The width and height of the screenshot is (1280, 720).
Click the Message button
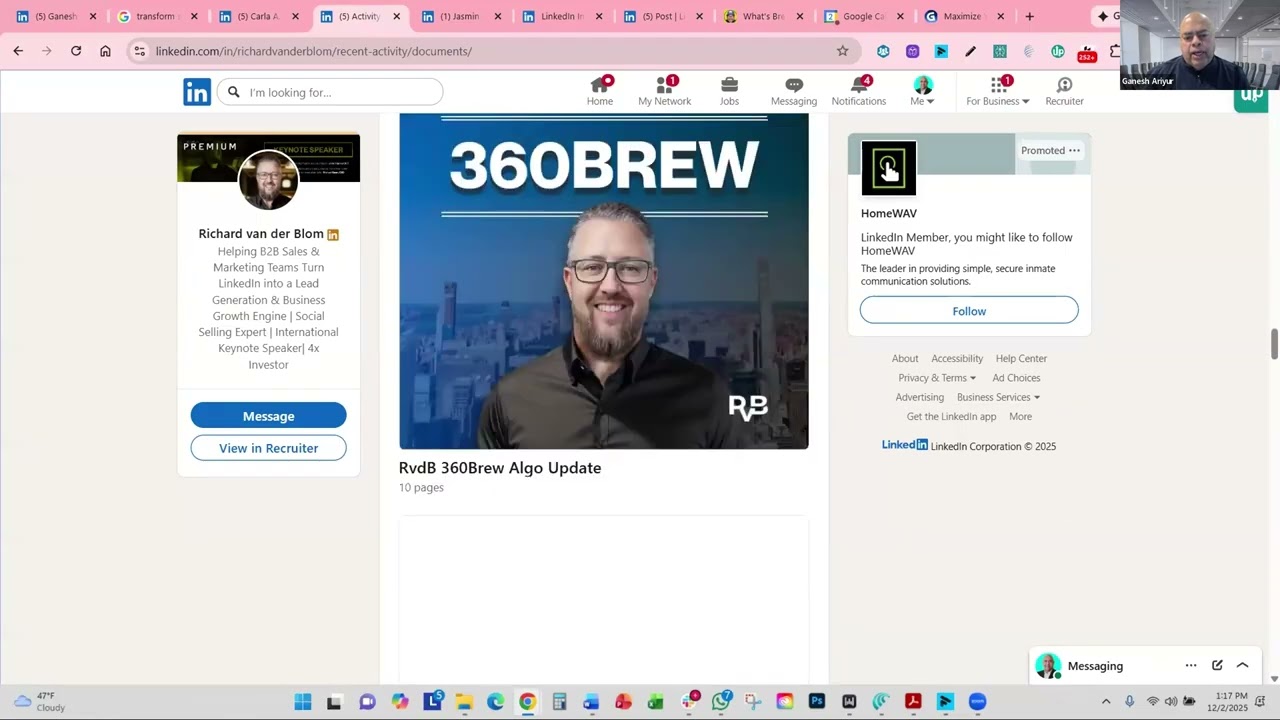268,416
